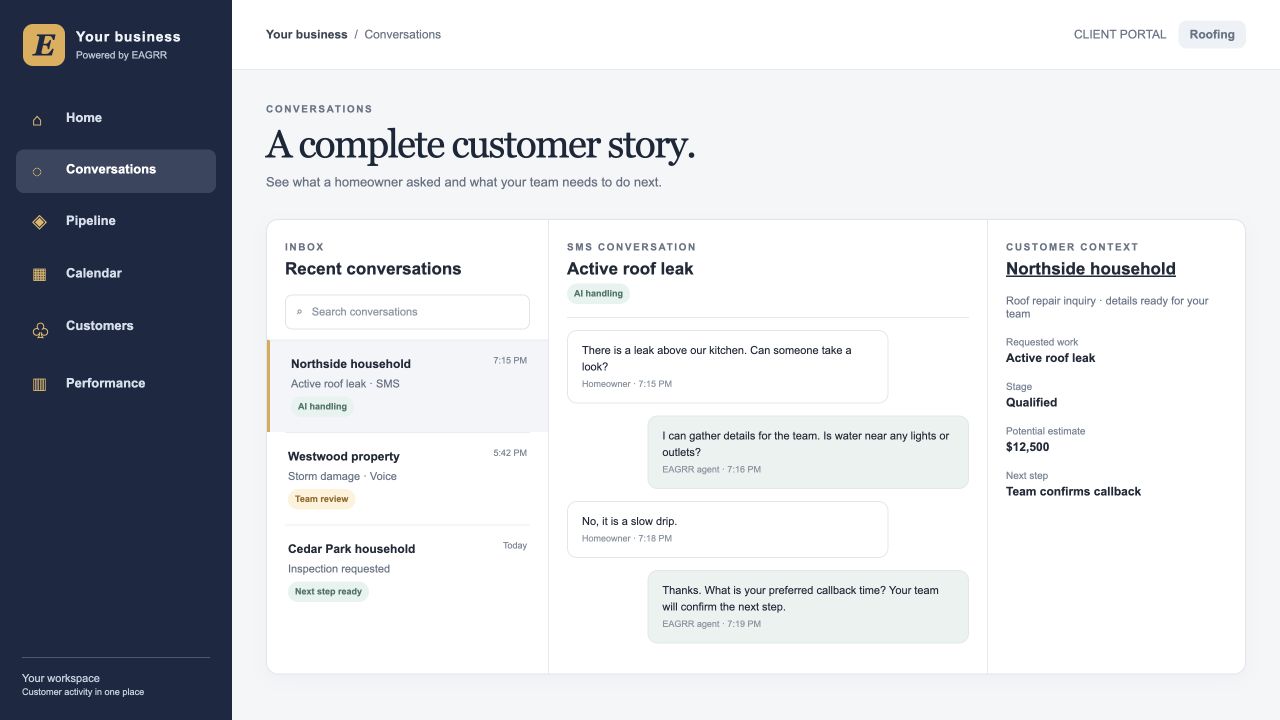Click the "Your workspace" footer text

[61, 678]
